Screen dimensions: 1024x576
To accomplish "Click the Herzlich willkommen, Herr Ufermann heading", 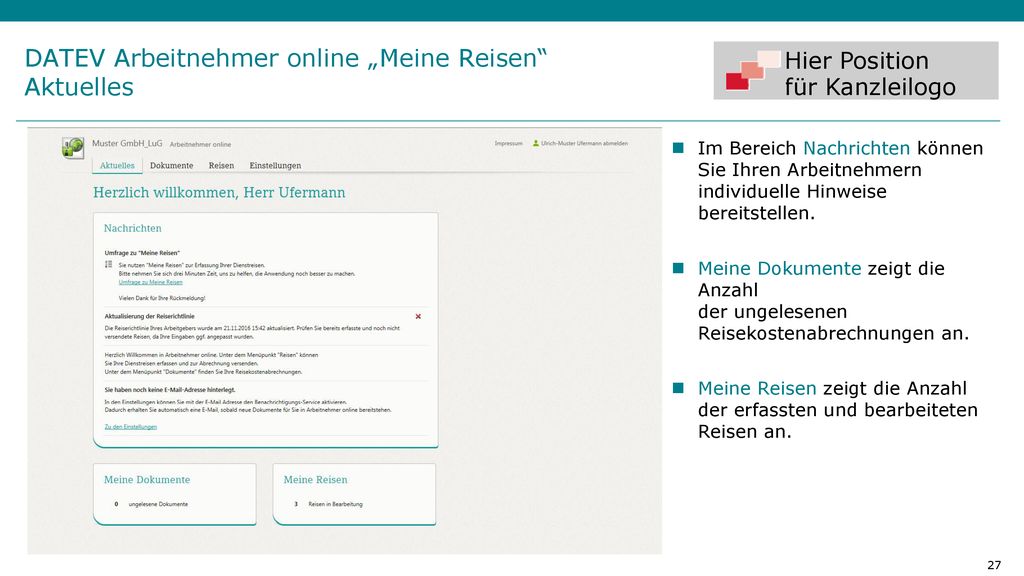I will [219, 193].
